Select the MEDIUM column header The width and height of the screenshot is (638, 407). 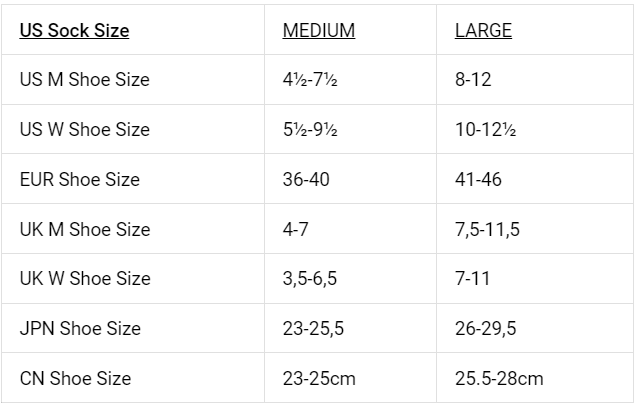pyautogui.click(x=318, y=30)
